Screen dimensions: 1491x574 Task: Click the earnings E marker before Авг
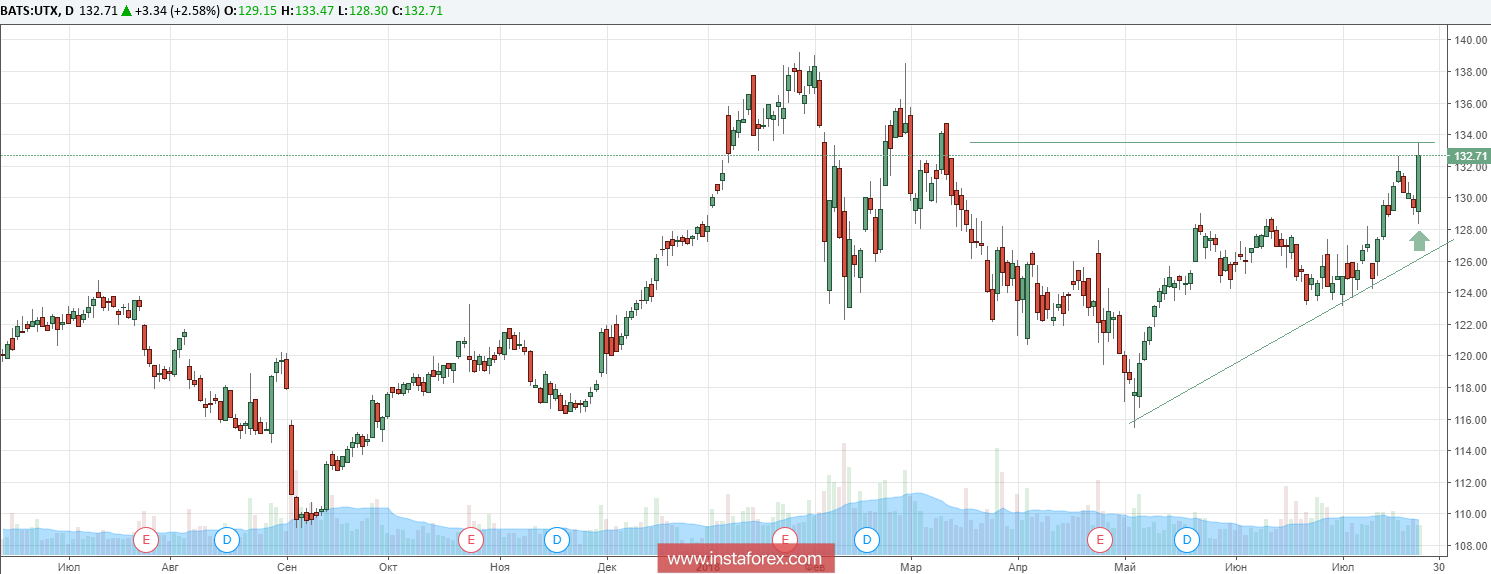(146, 540)
